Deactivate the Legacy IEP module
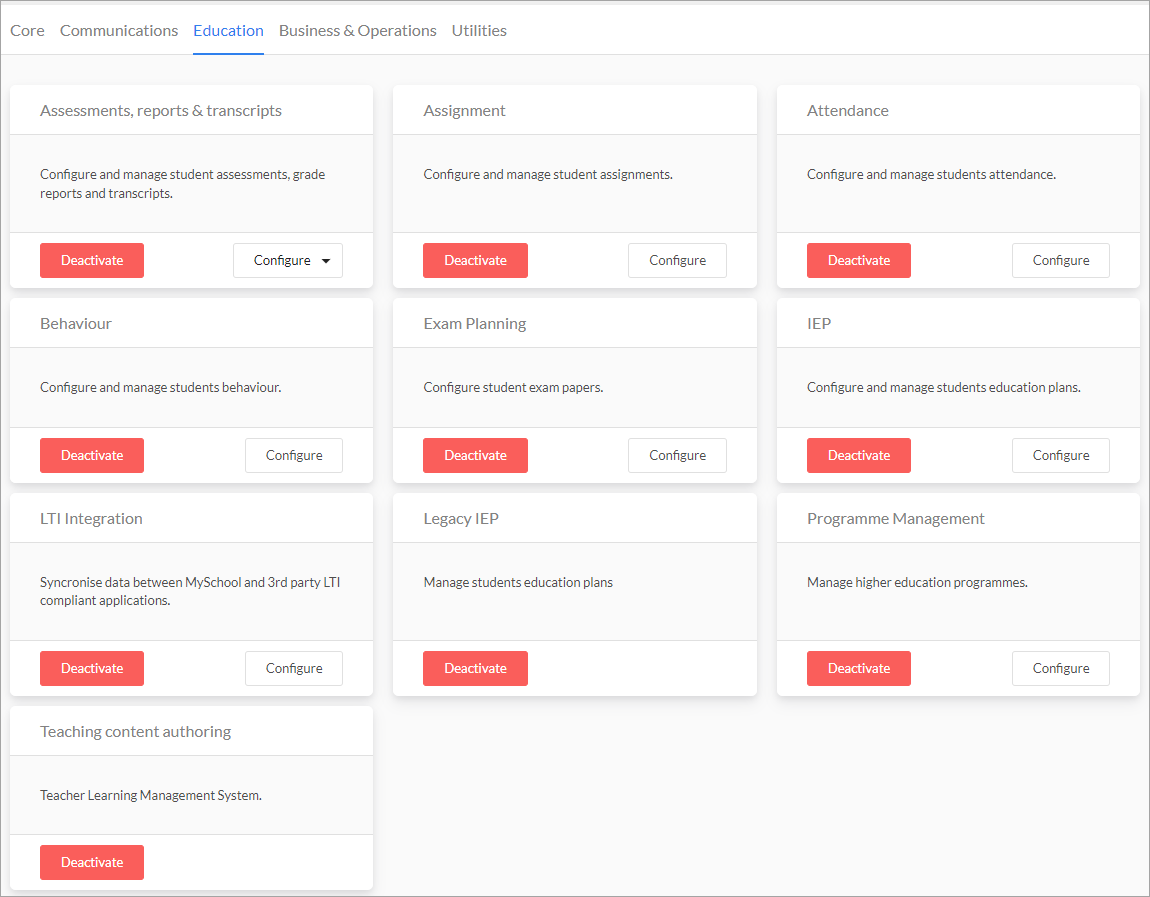The height and width of the screenshot is (897, 1150). pyautogui.click(x=475, y=668)
